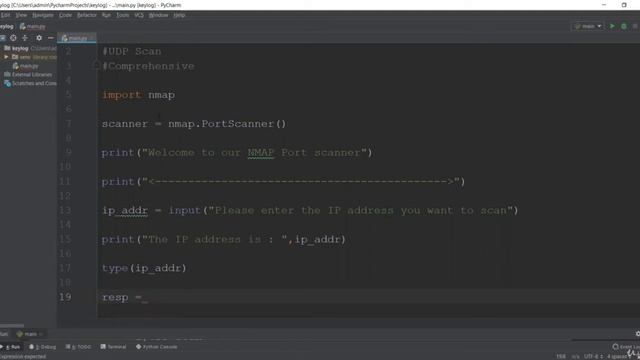
Task: Switch to the main.py editor tab
Action: [x=77, y=38]
